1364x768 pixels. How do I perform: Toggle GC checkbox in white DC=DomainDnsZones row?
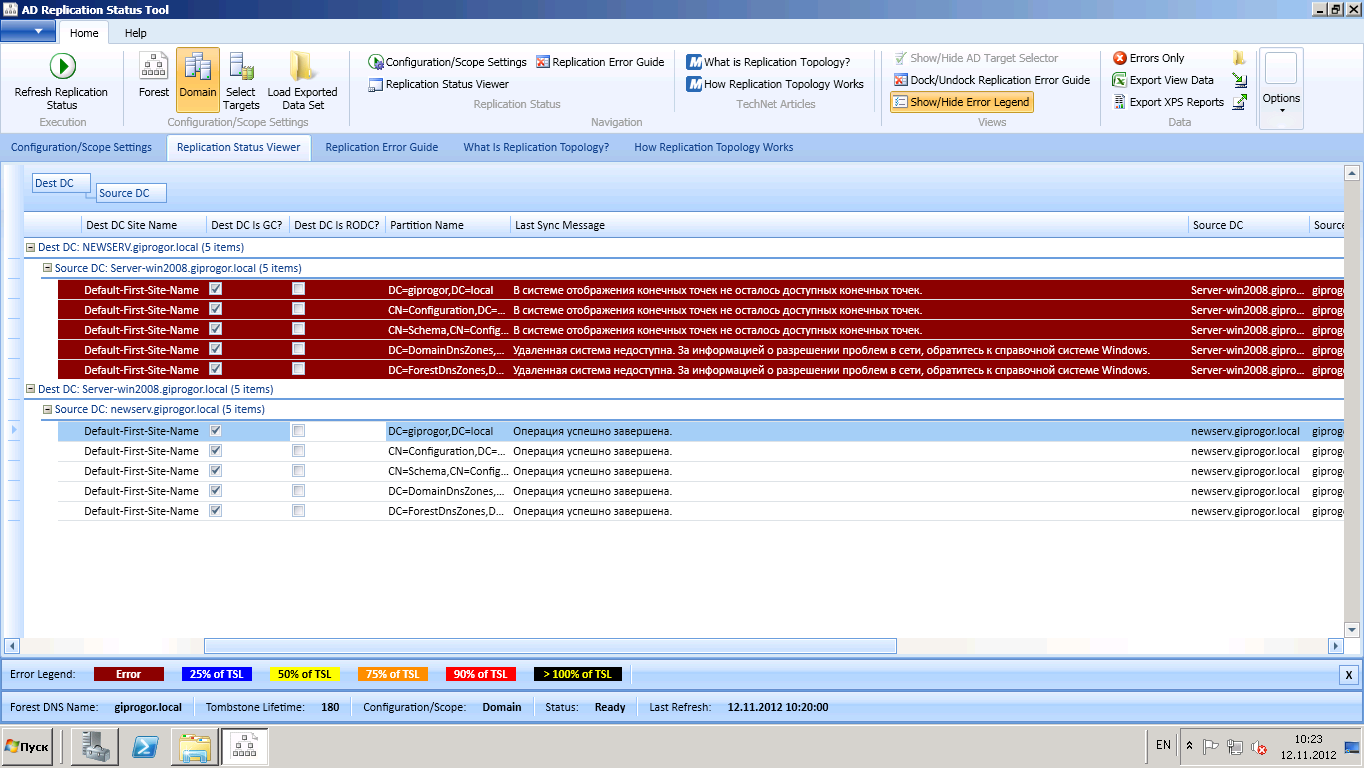pos(216,491)
